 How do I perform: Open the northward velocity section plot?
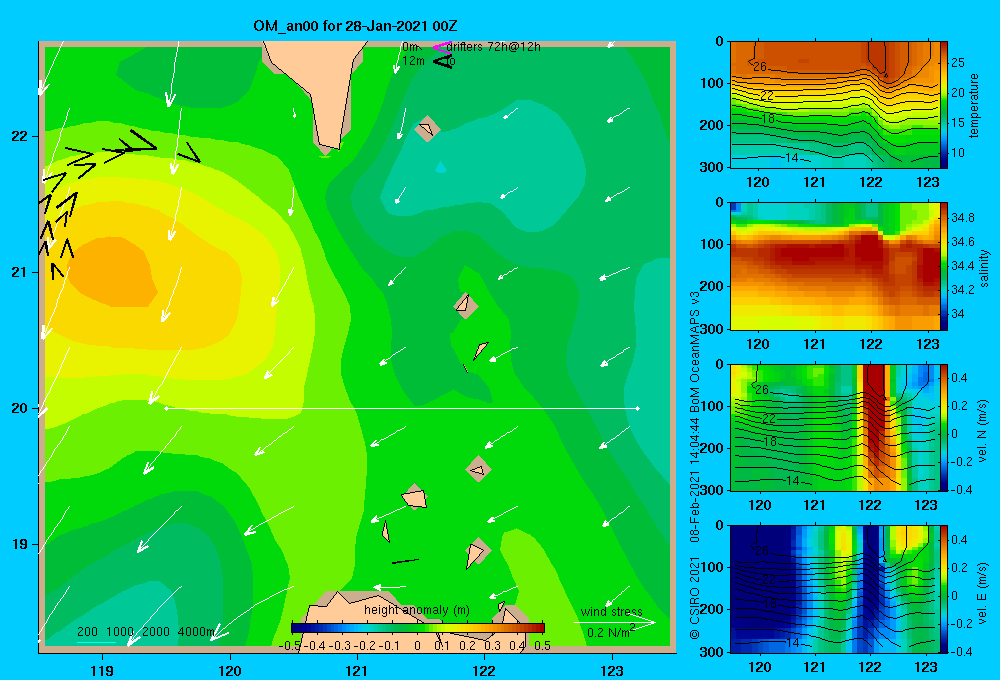pos(834,427)
